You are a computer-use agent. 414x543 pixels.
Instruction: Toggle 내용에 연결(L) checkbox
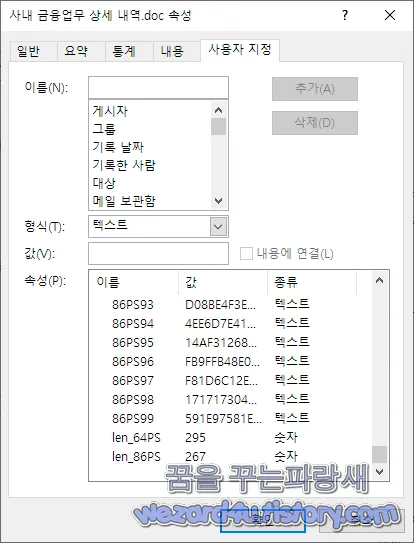coord(246,253)
